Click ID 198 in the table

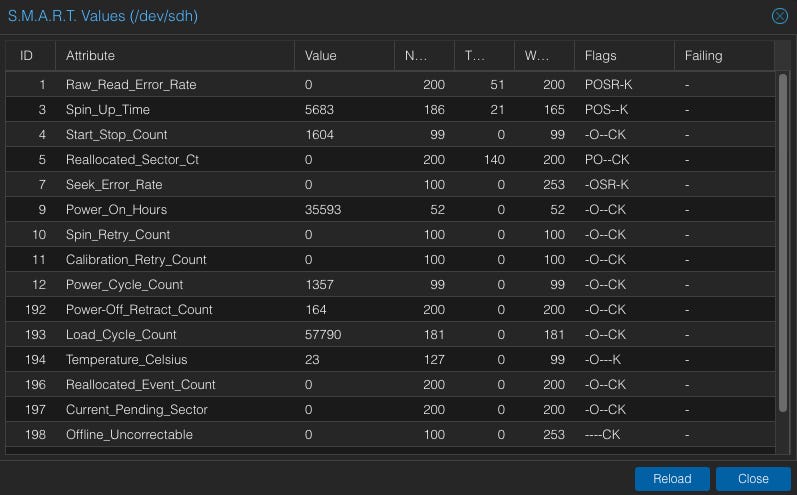[x=35, y=435]
